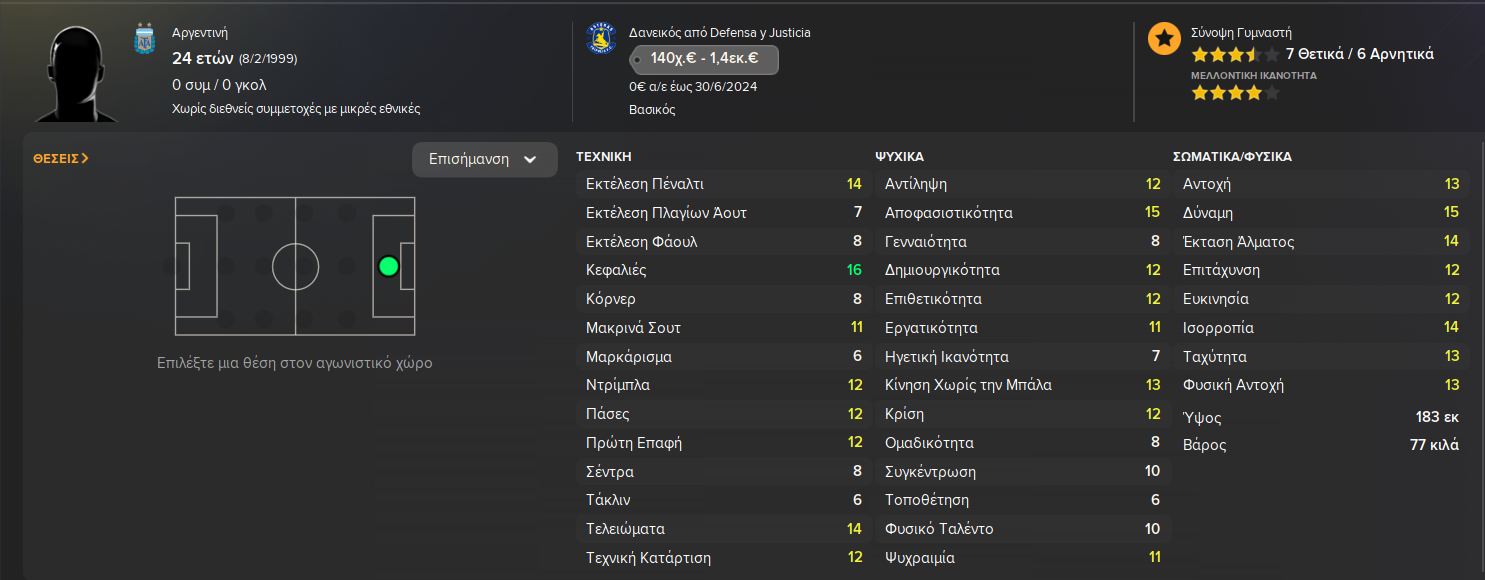Click the transfer value tag 140χ.€ - 1,4εκ.€
Viewport: 1485px width, 580px height.
[704, 59]
